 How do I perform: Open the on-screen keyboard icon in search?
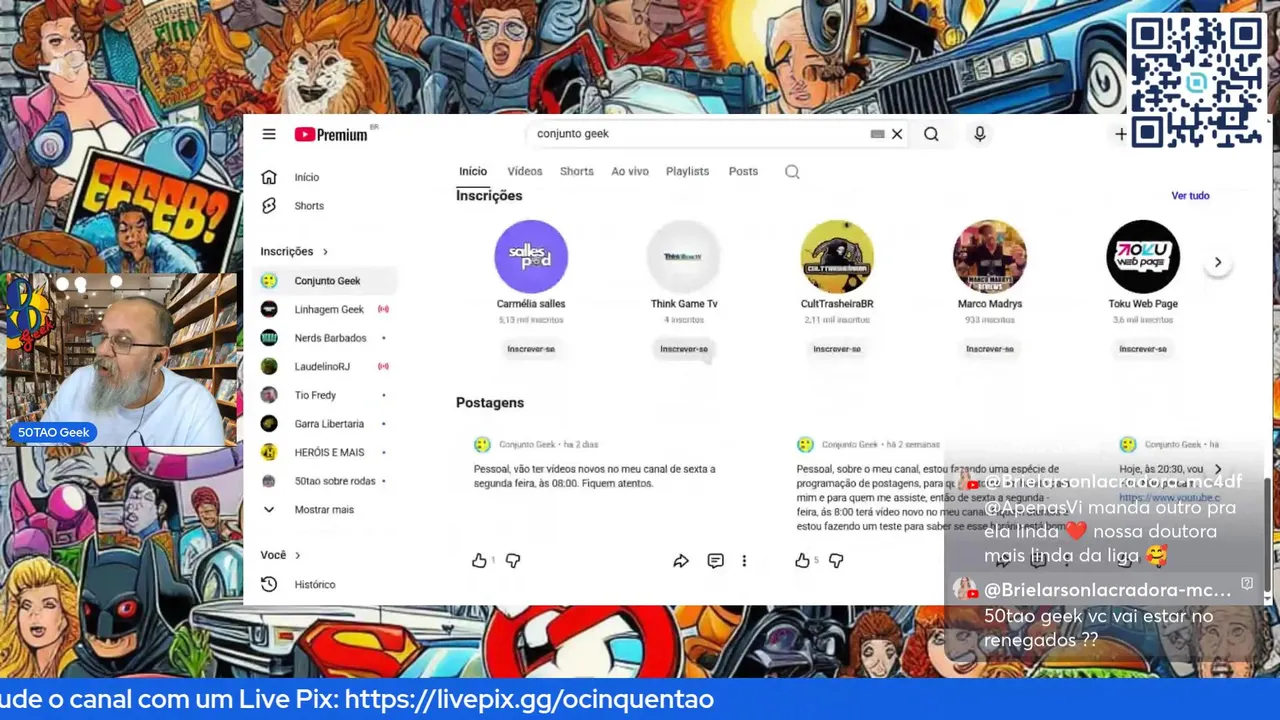877,134
